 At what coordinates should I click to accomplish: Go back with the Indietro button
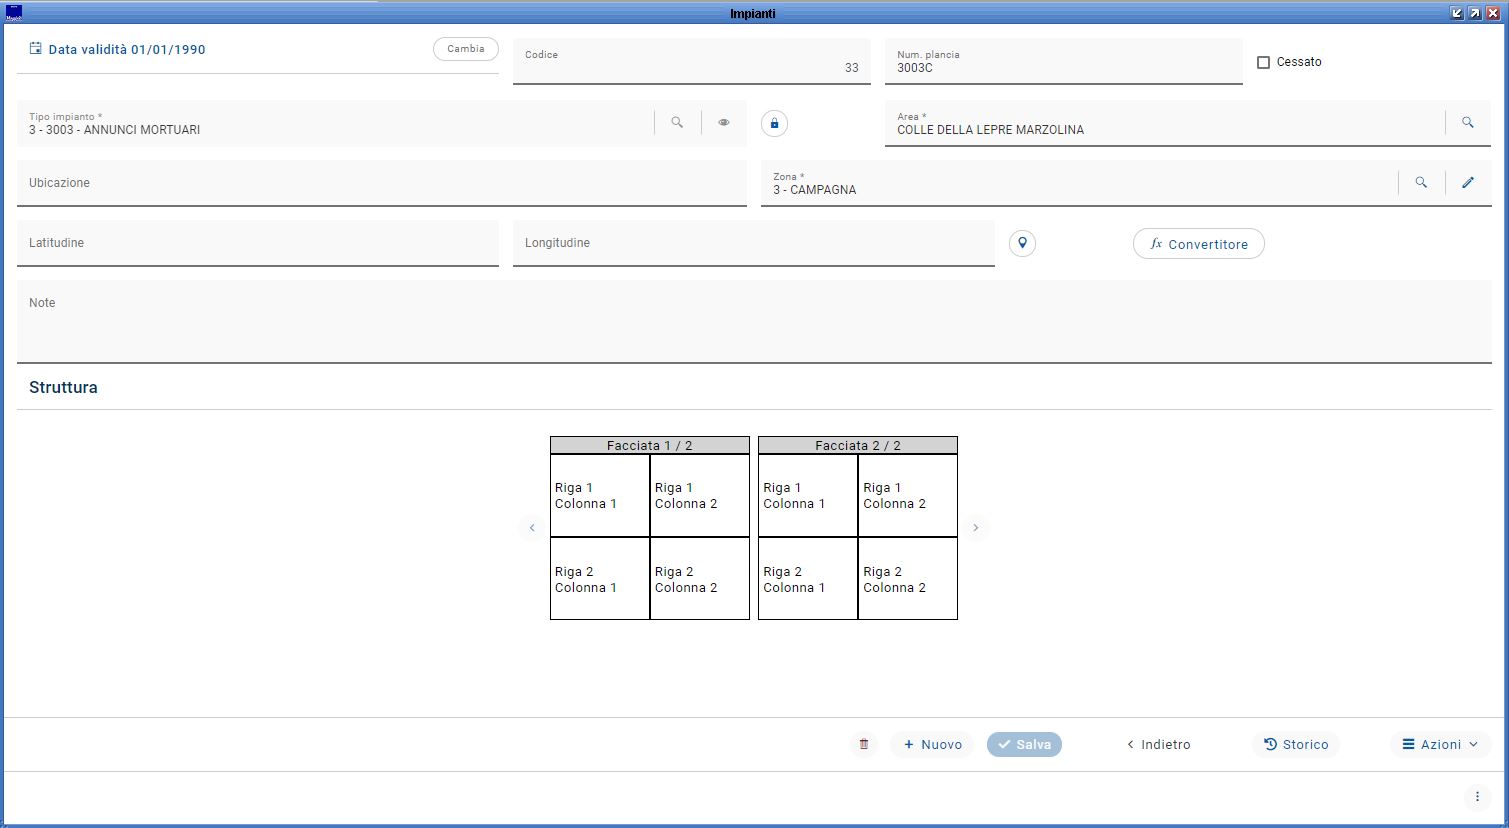[x=1158, y=744]
